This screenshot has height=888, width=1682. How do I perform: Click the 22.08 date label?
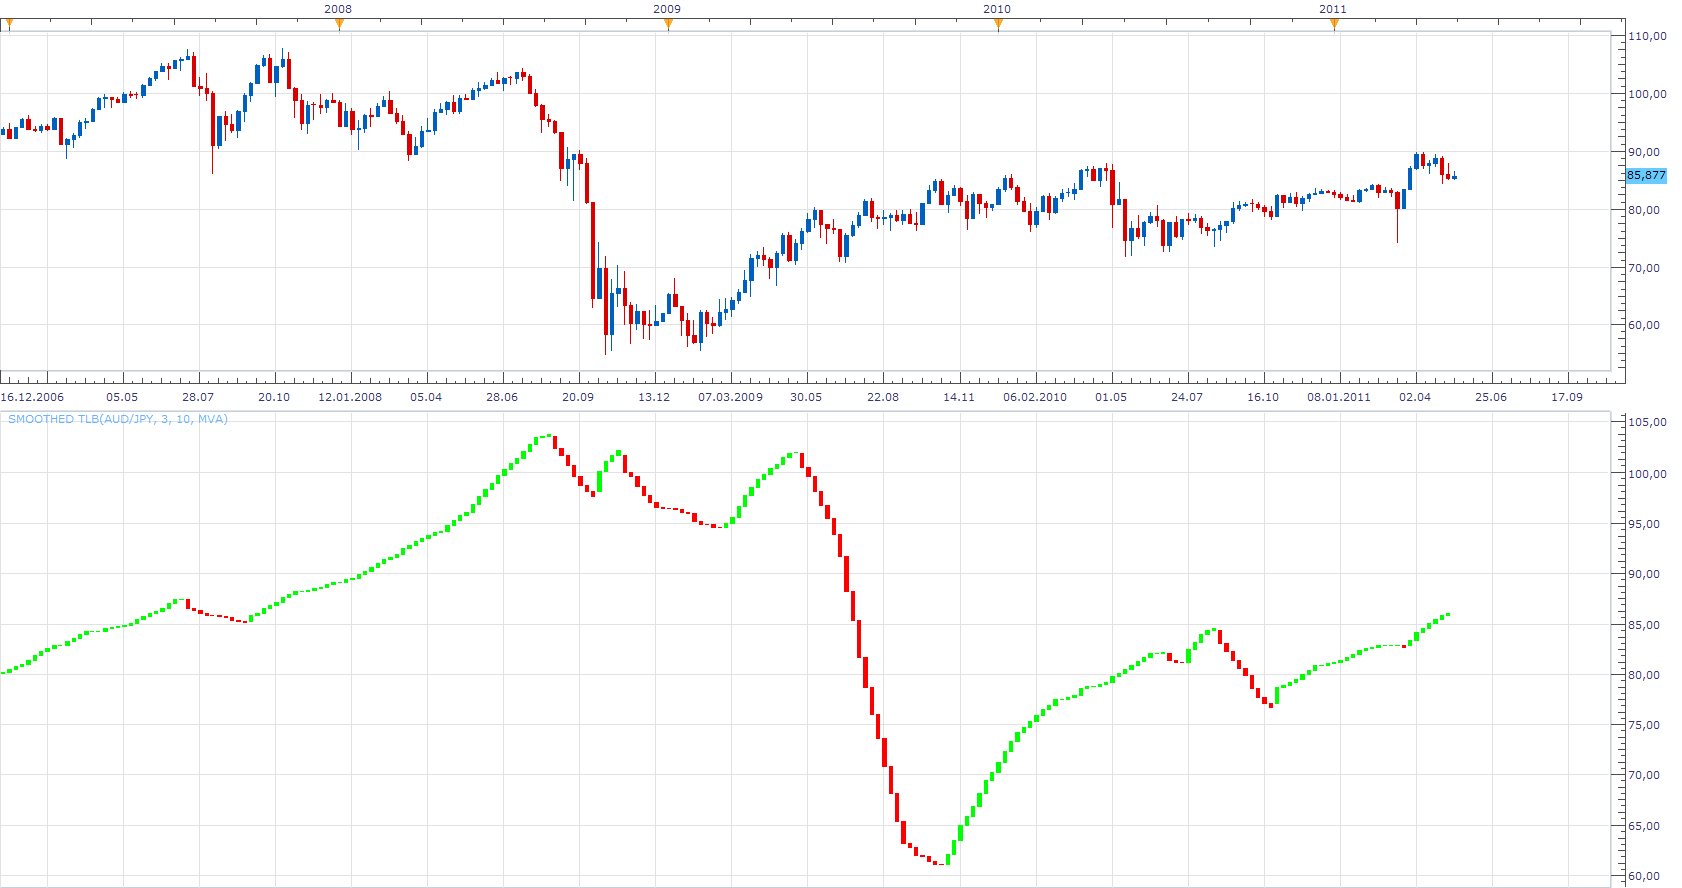click(883, 397)
